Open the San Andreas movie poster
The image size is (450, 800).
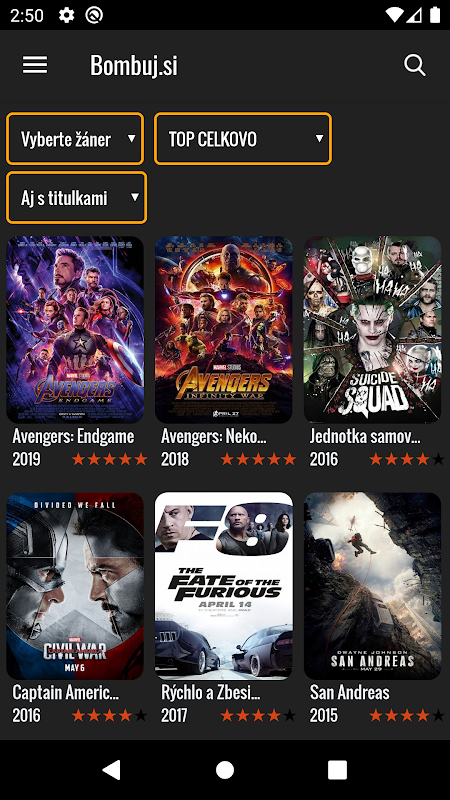tap(372, 586)
